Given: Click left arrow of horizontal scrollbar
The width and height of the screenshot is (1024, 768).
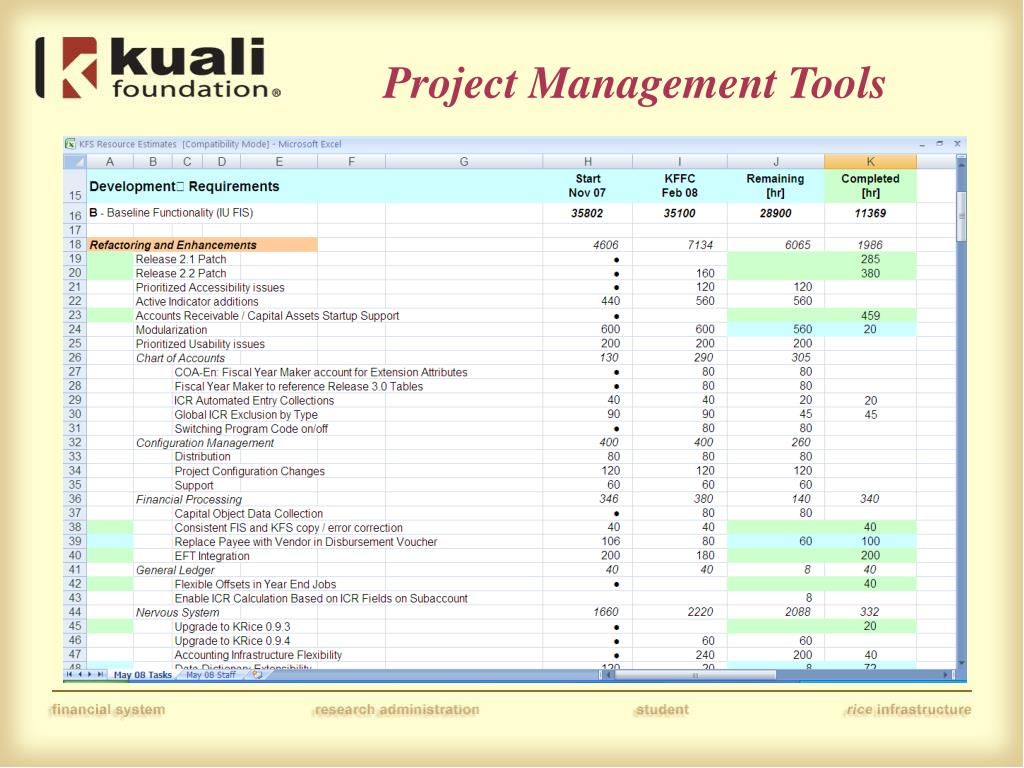Looking at the screenshot, I should coord(608,675).
